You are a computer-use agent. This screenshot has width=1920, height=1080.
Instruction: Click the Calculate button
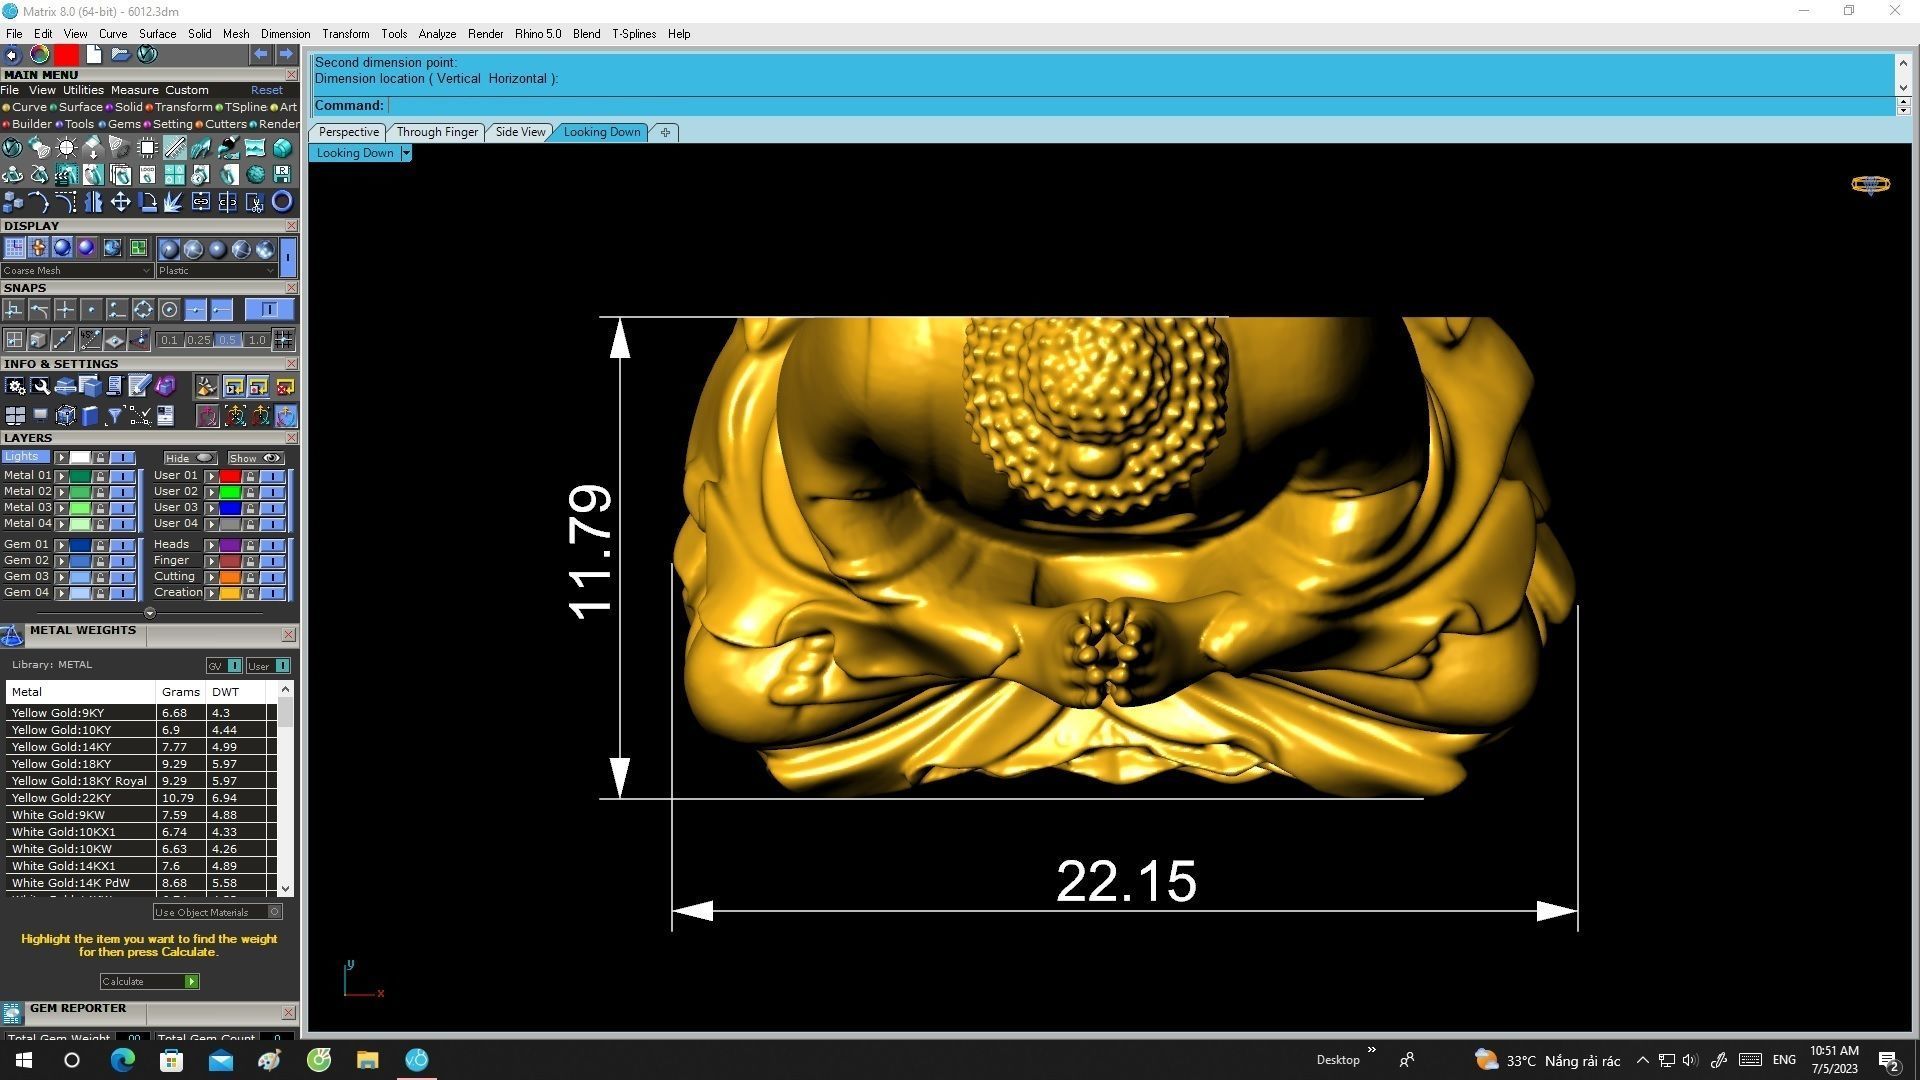click(149, 982)
